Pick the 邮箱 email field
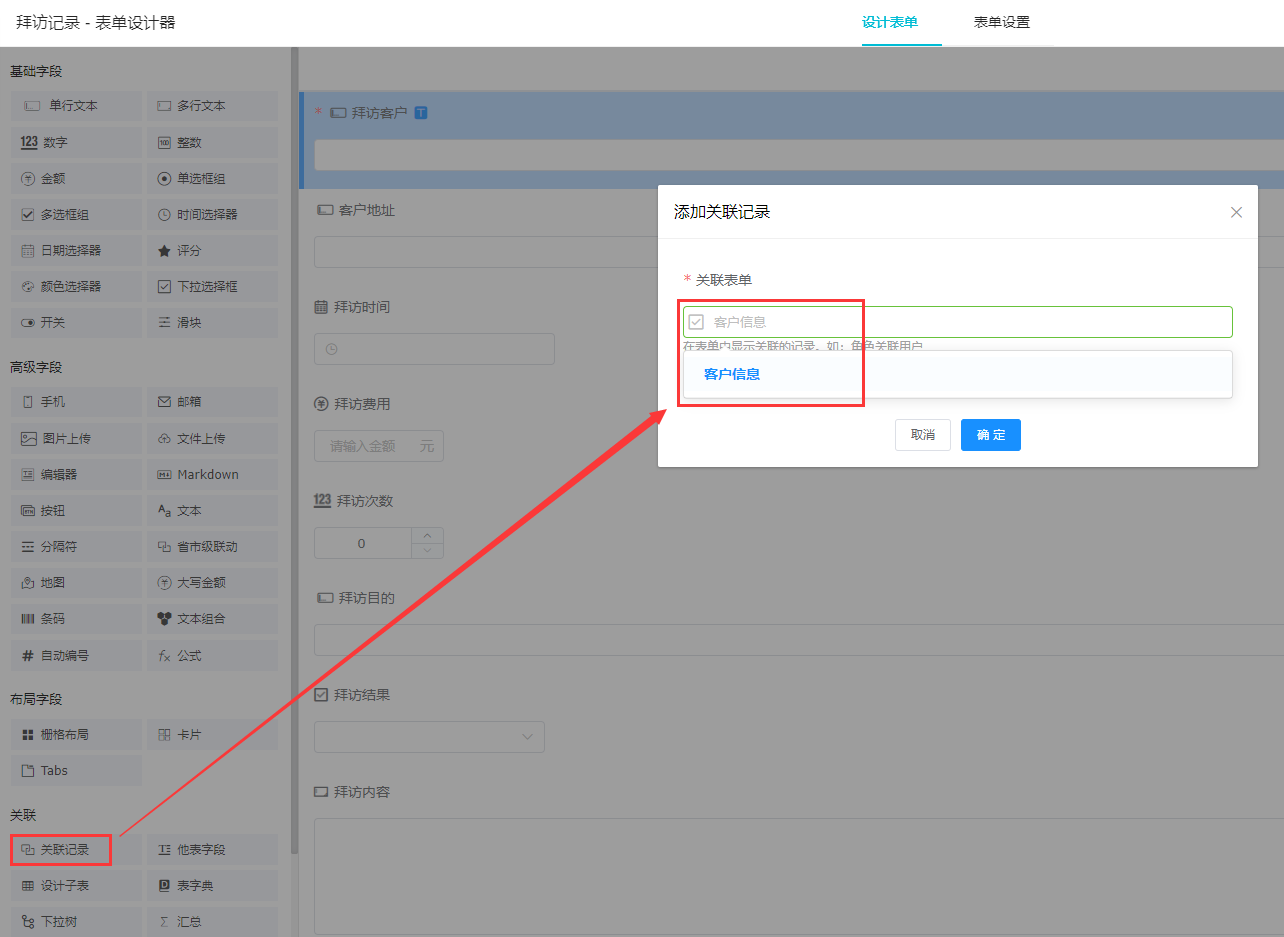The width and height of the screenshot is (1284, 937). tap(213, 402)
